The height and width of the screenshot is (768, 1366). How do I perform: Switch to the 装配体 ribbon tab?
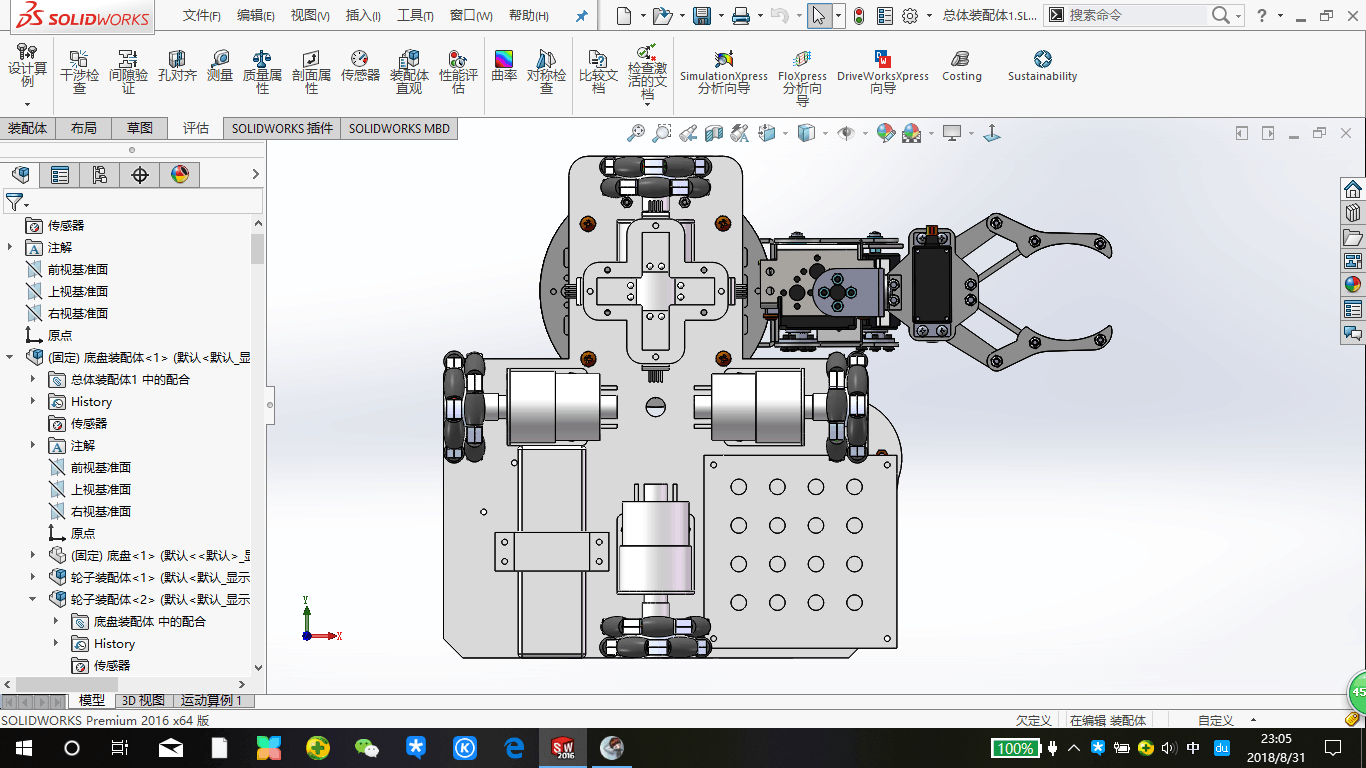(27, 128)
